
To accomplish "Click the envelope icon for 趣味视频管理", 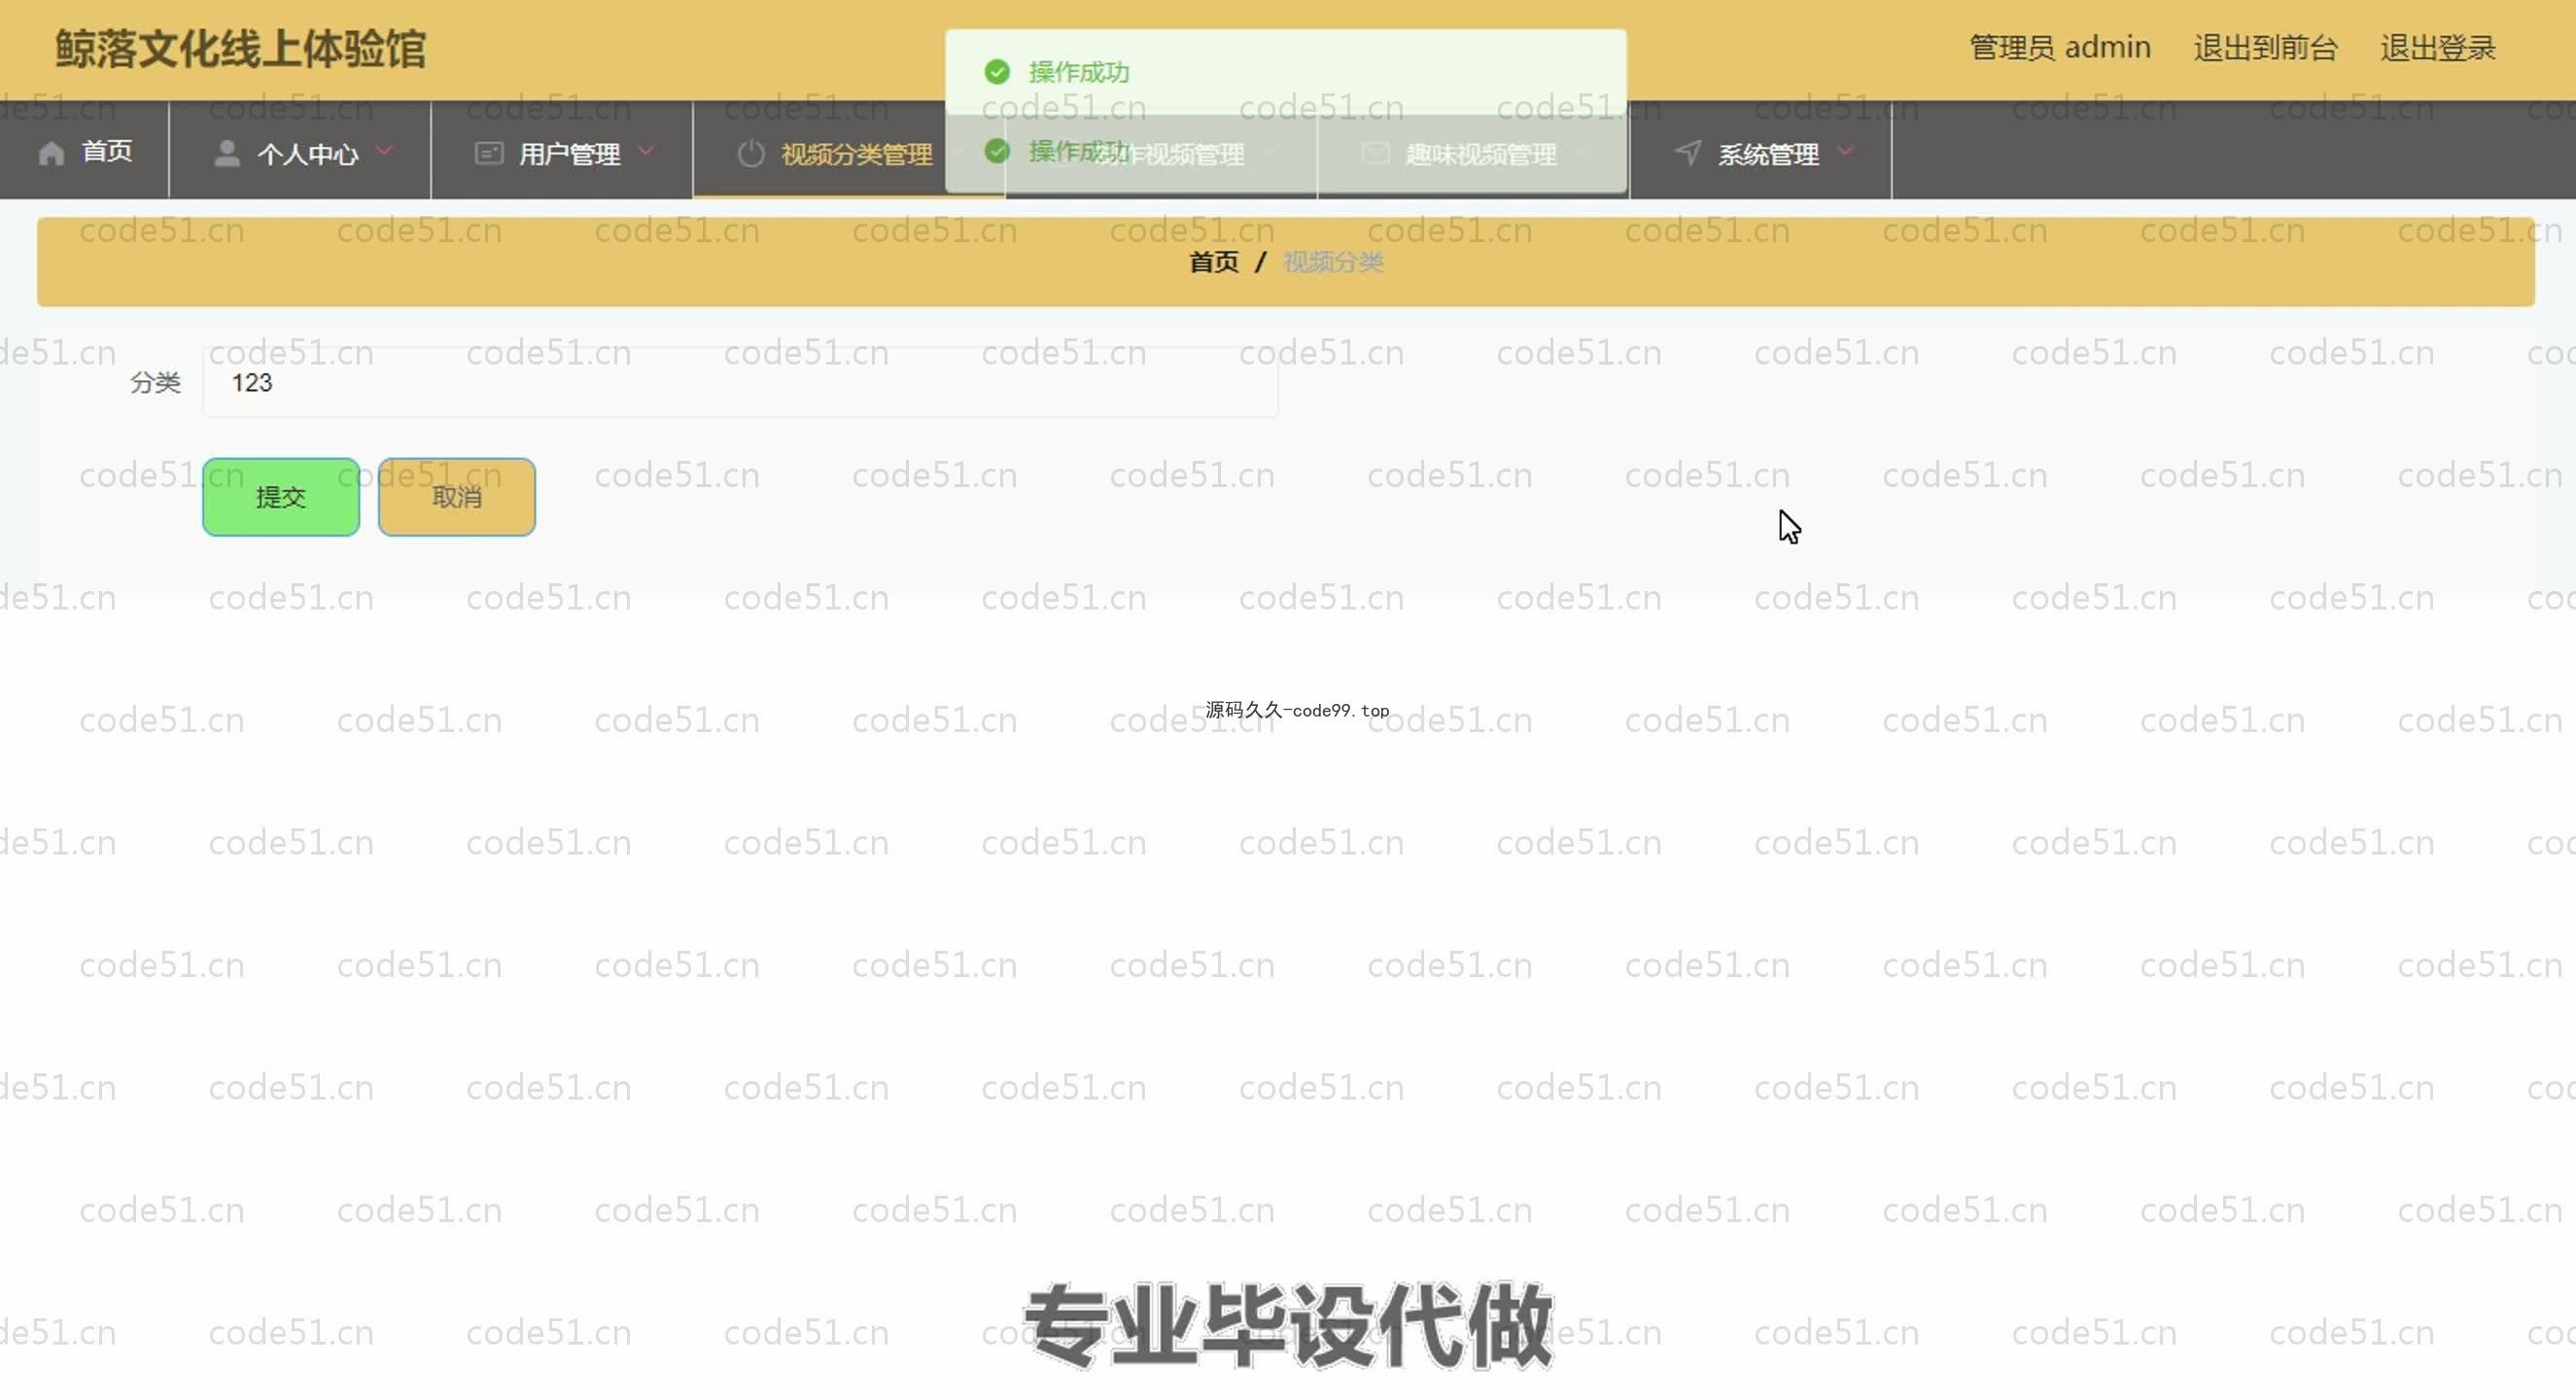I will click(1376, 153).
